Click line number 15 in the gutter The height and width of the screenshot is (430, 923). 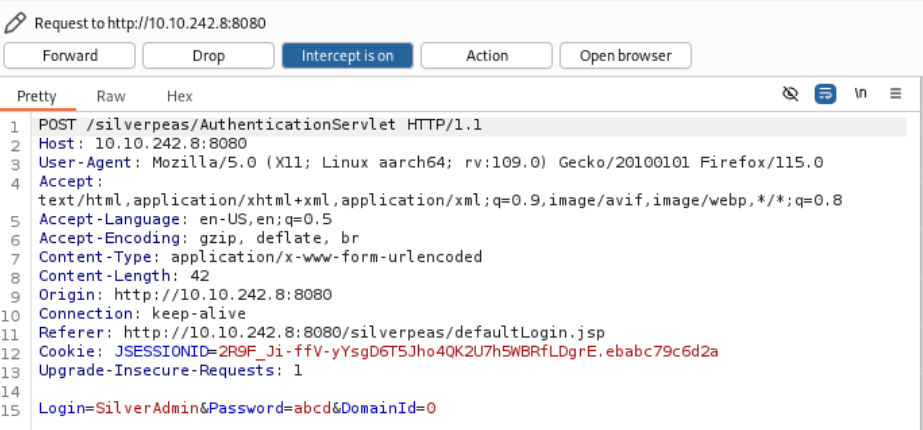click(x=10, y=411)
